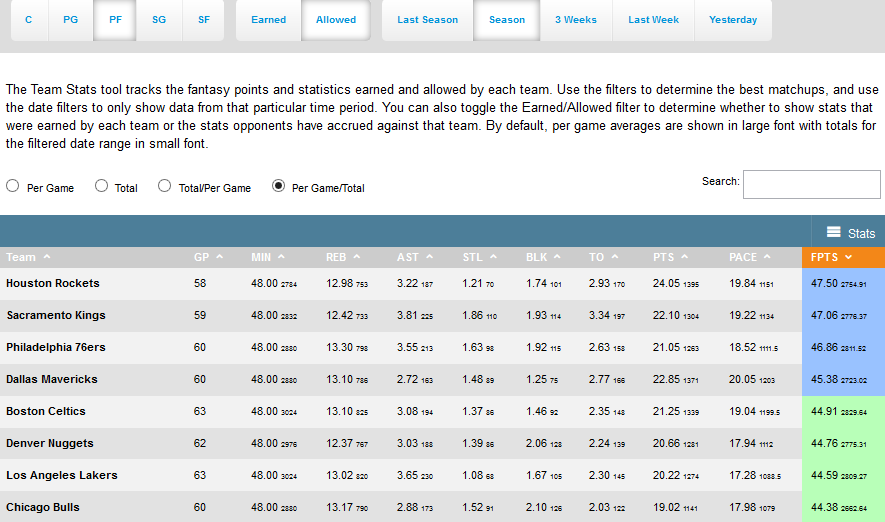This screenshot has height=522, width=885.
Task: Click Dallas Mavericks FPTS value 45.38
Action: [x=824, y=379]
